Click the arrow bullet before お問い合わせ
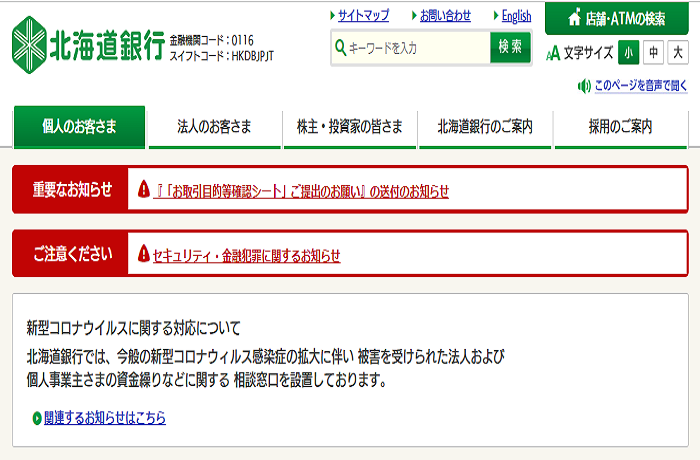This screenshot has height=460, width=700. click(414, 16)
